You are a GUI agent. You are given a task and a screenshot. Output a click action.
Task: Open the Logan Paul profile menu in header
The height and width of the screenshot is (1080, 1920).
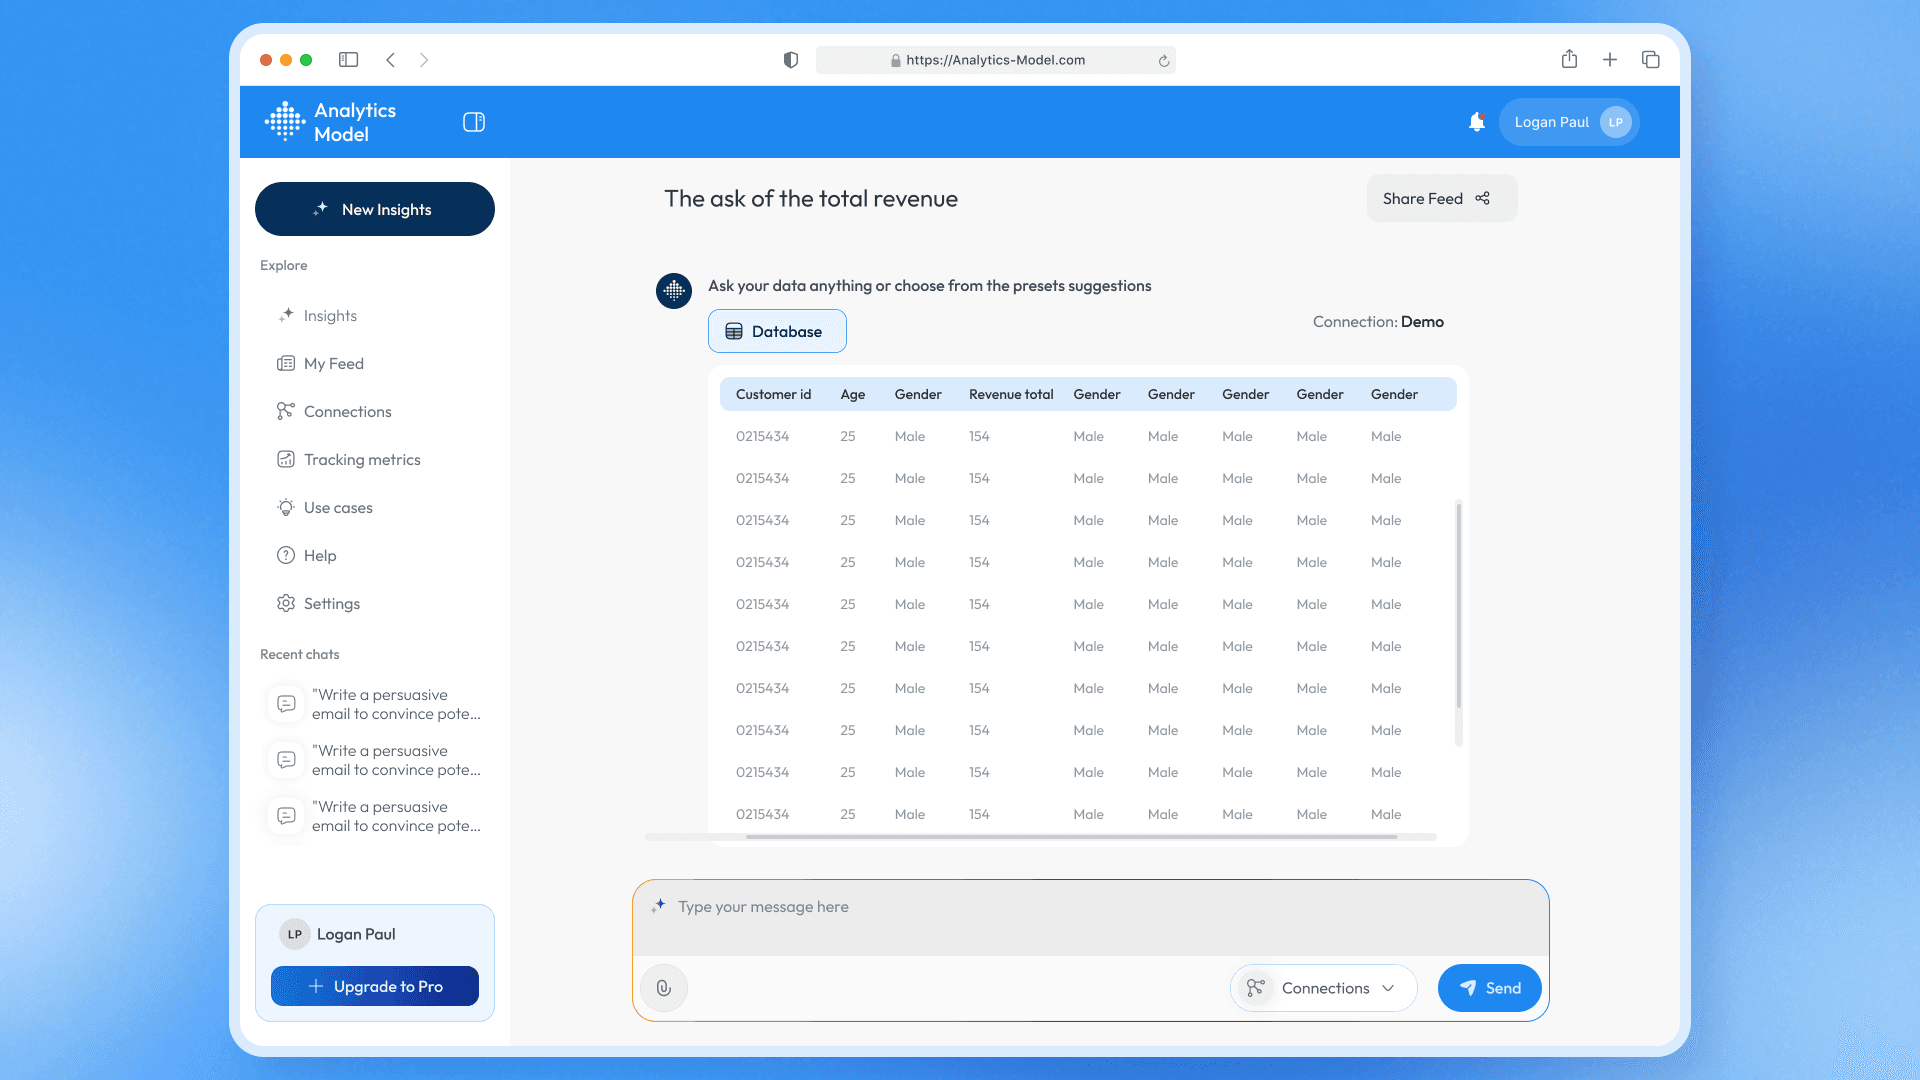pos(1569,122)
